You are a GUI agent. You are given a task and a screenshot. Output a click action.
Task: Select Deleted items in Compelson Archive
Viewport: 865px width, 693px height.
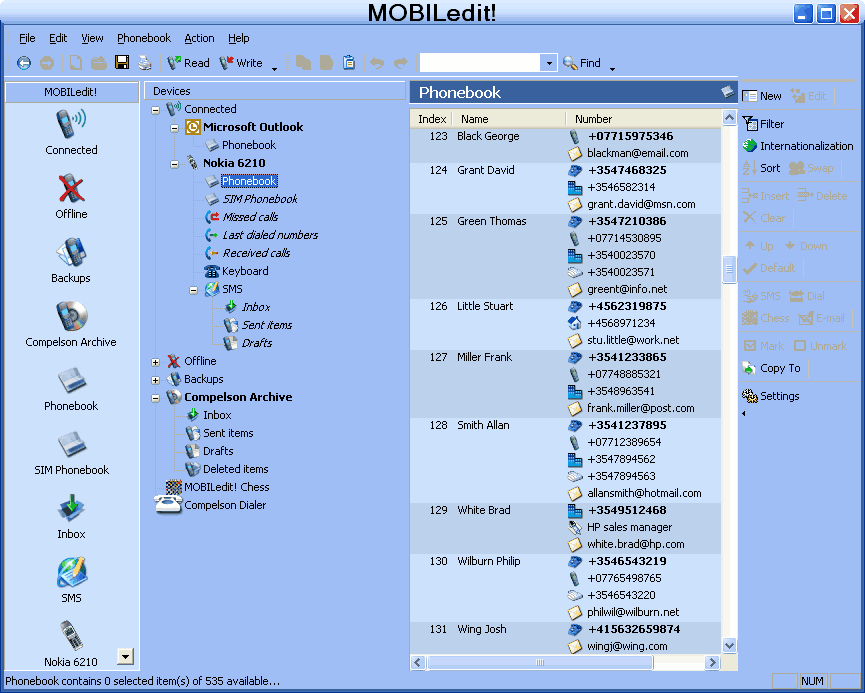click(x=227, y=469)
